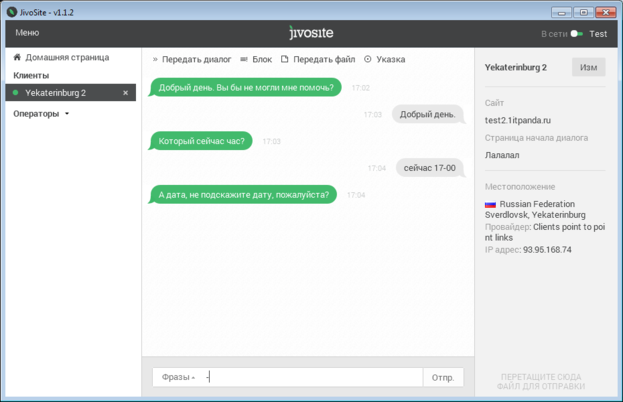Click Передать диалог
The image size is (623, 402).
pyautogui.click(x=196, y=60)
